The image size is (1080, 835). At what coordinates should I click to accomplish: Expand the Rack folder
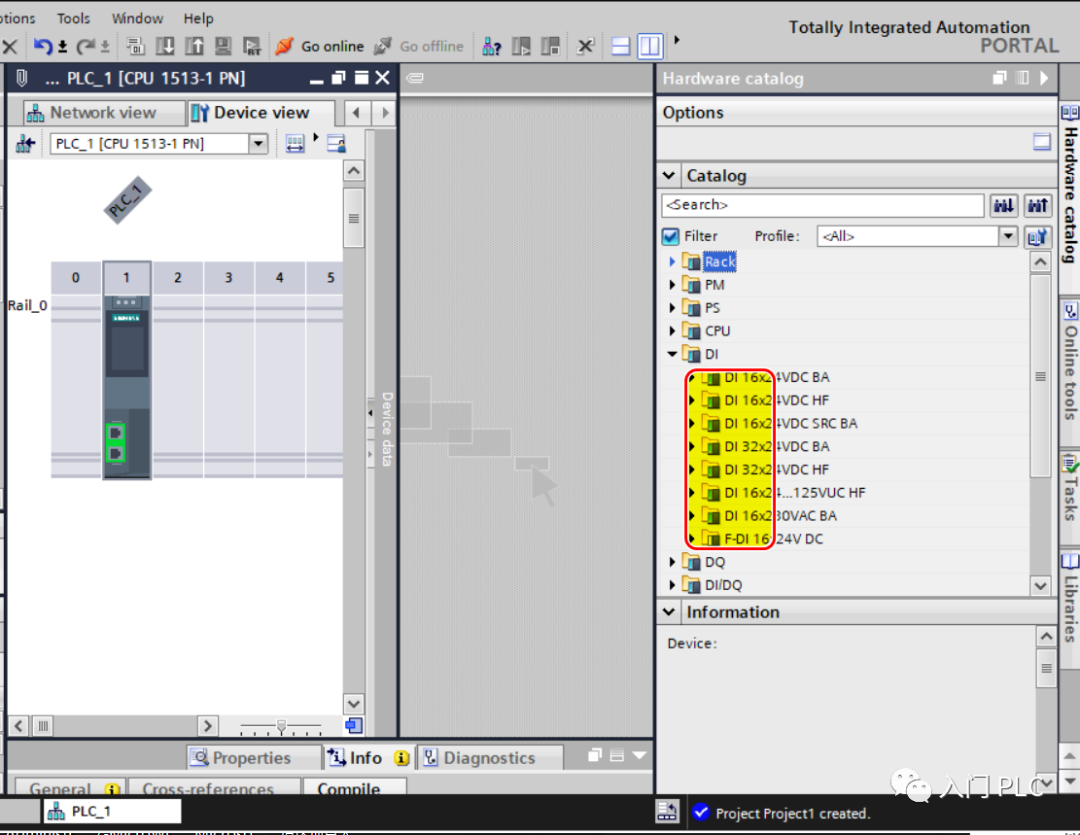[672, 262]
